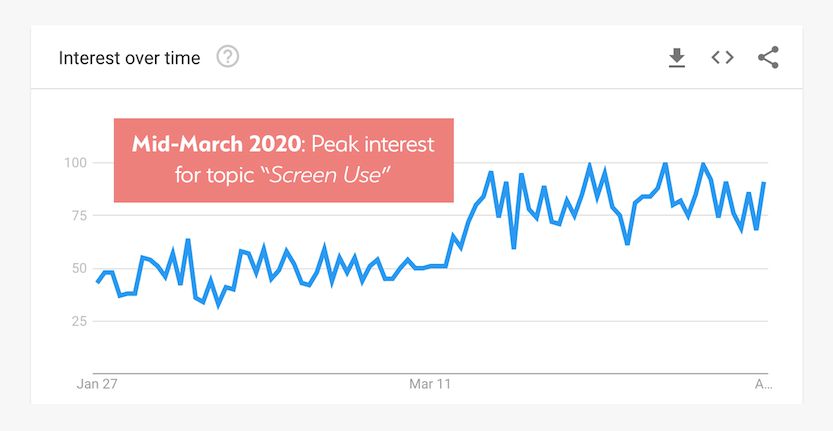
Task: Open the embed code icon
Action: (722, 58)
